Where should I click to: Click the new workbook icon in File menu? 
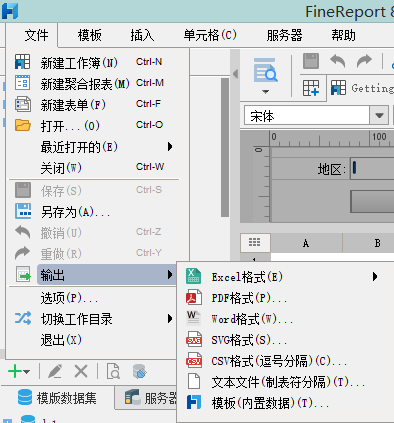22,62
